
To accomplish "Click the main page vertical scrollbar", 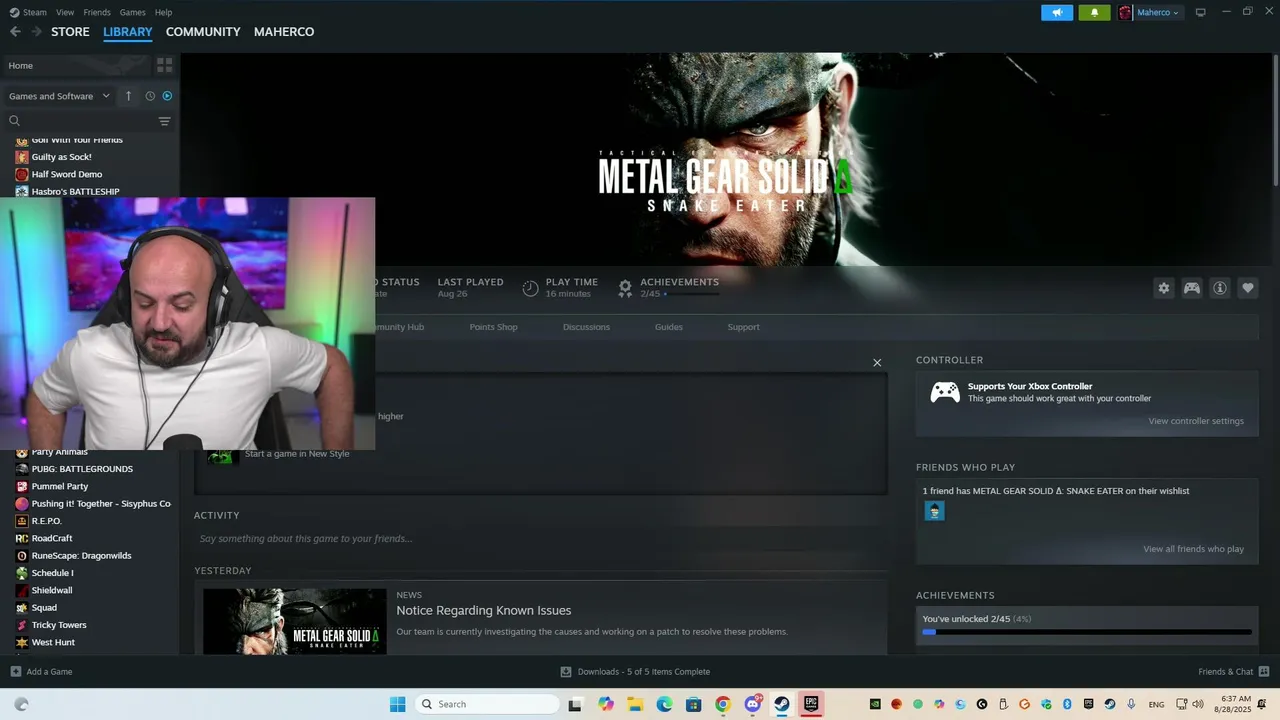I will pyautogui.click(x=1275, y=120).
